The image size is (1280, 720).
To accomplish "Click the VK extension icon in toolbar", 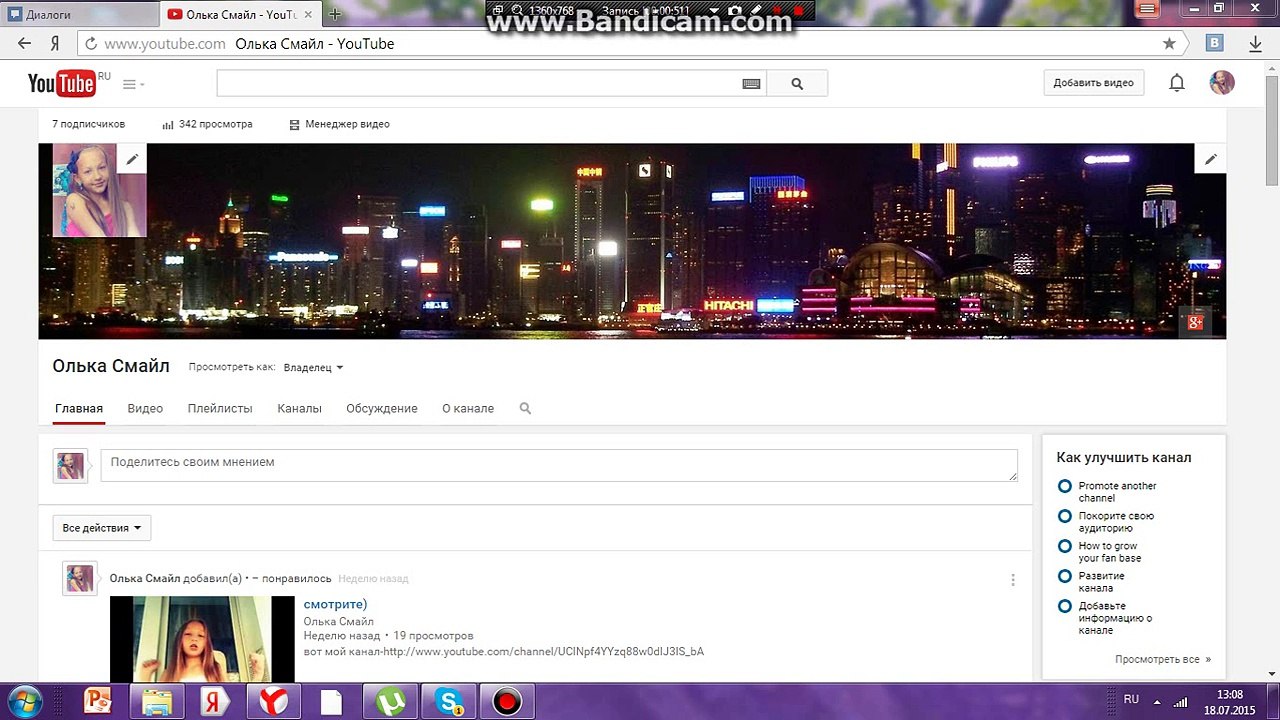I will [x=1215, y=43].
